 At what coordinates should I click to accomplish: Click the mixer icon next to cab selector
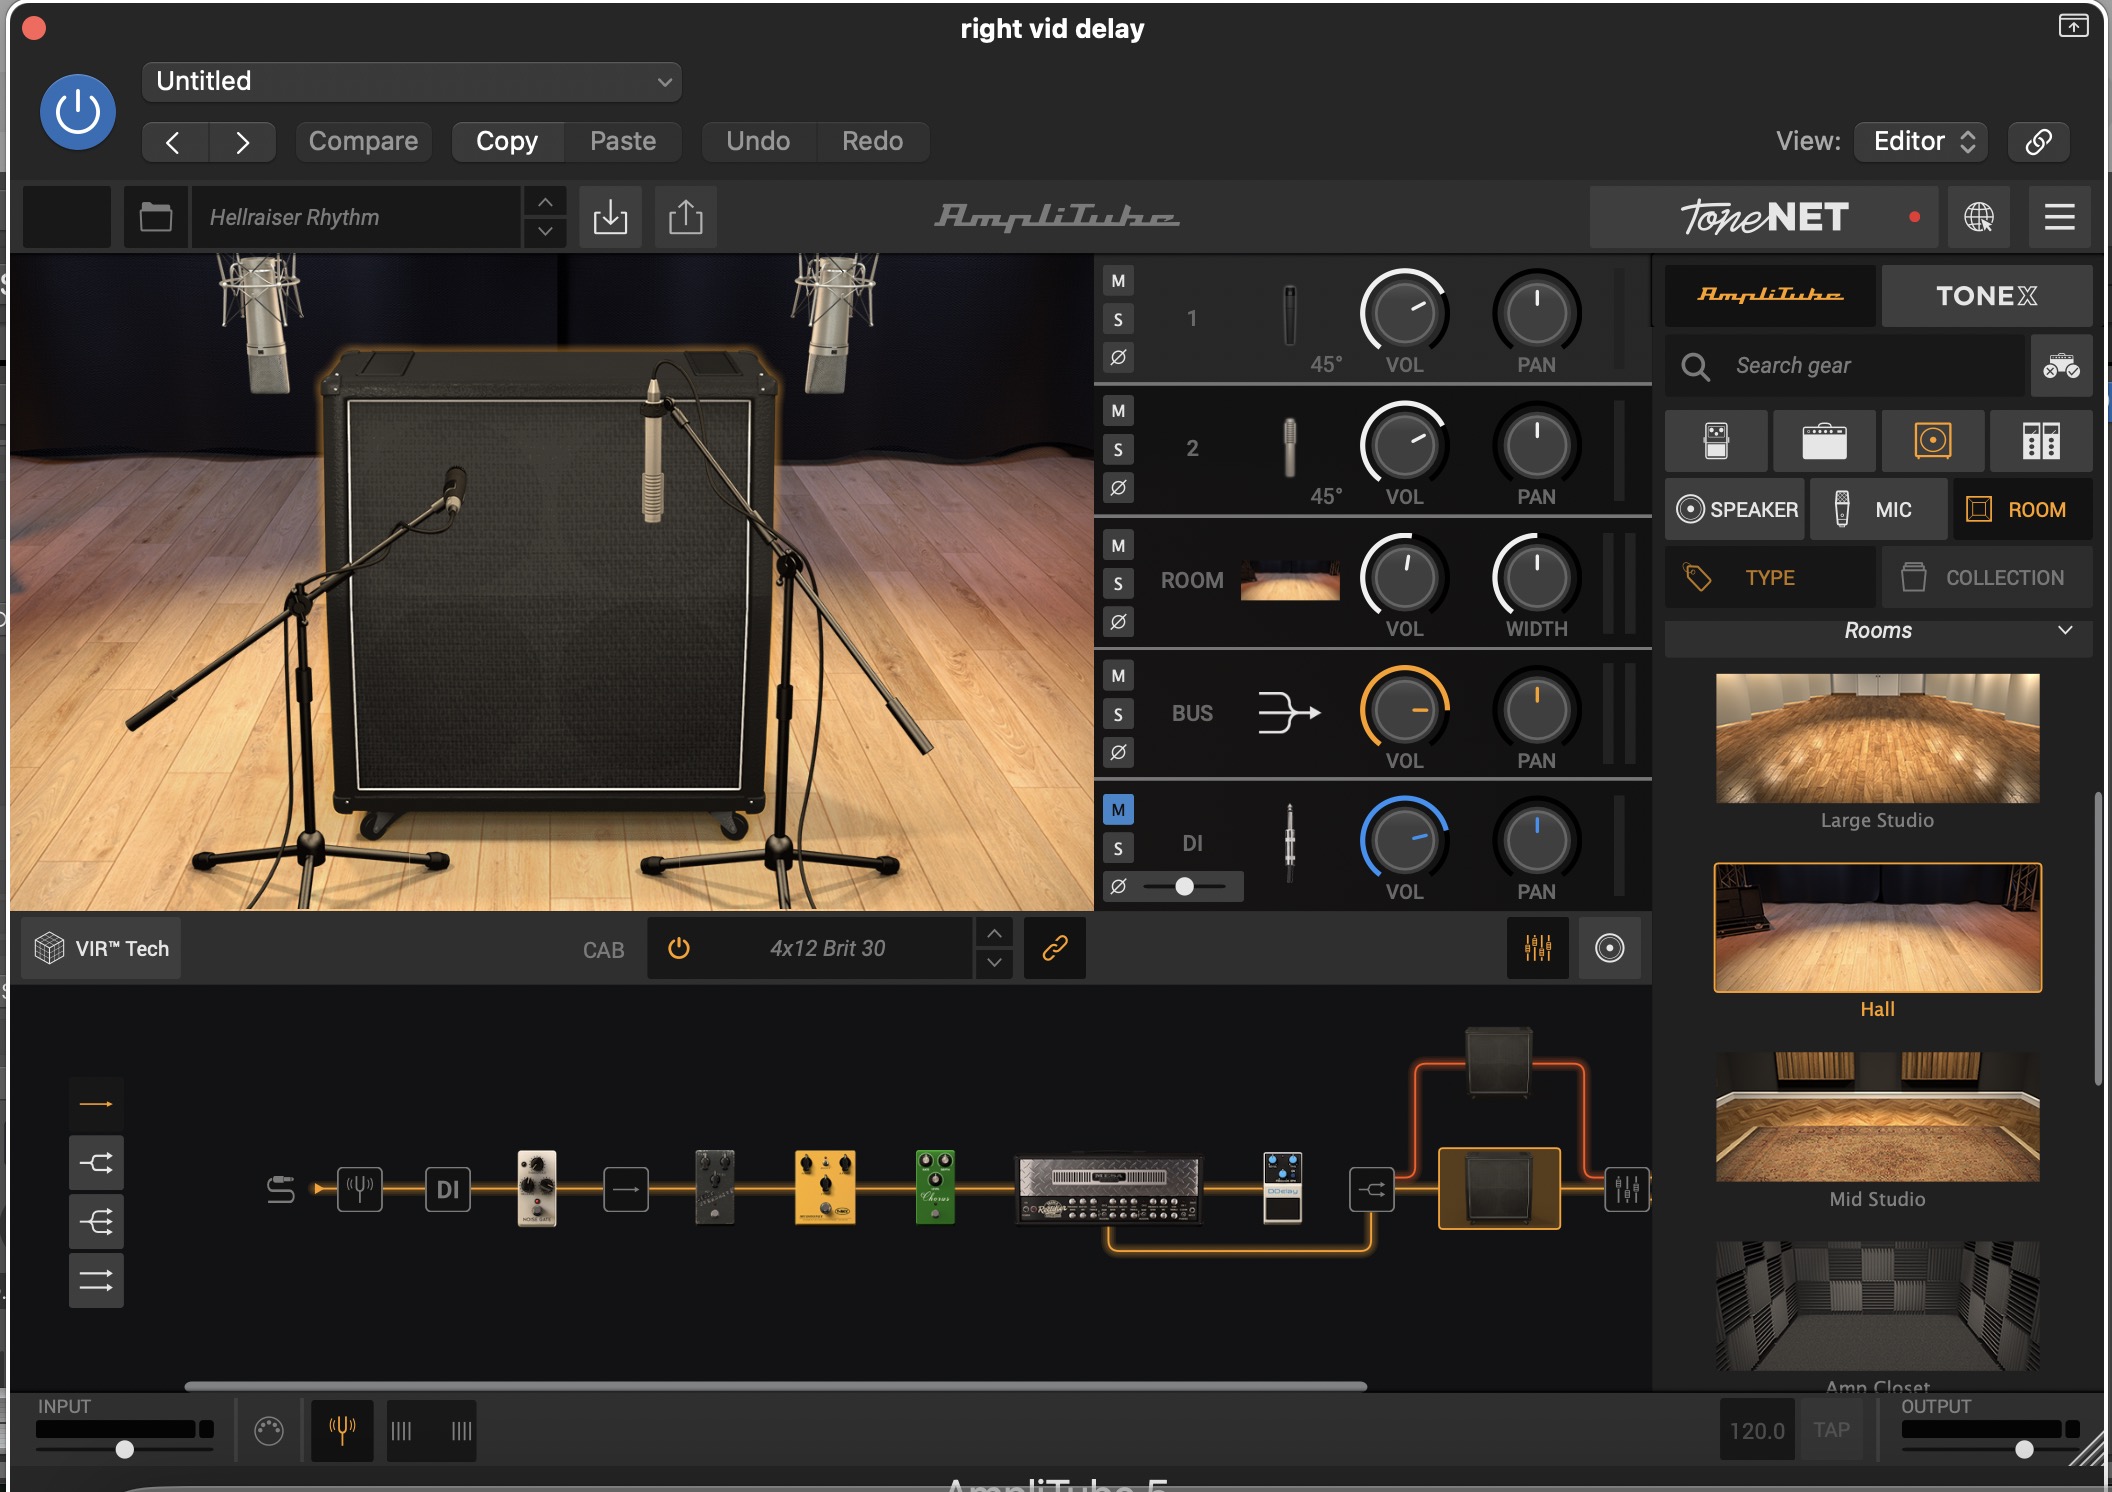pyautogui.click(x=1537, y=948)
